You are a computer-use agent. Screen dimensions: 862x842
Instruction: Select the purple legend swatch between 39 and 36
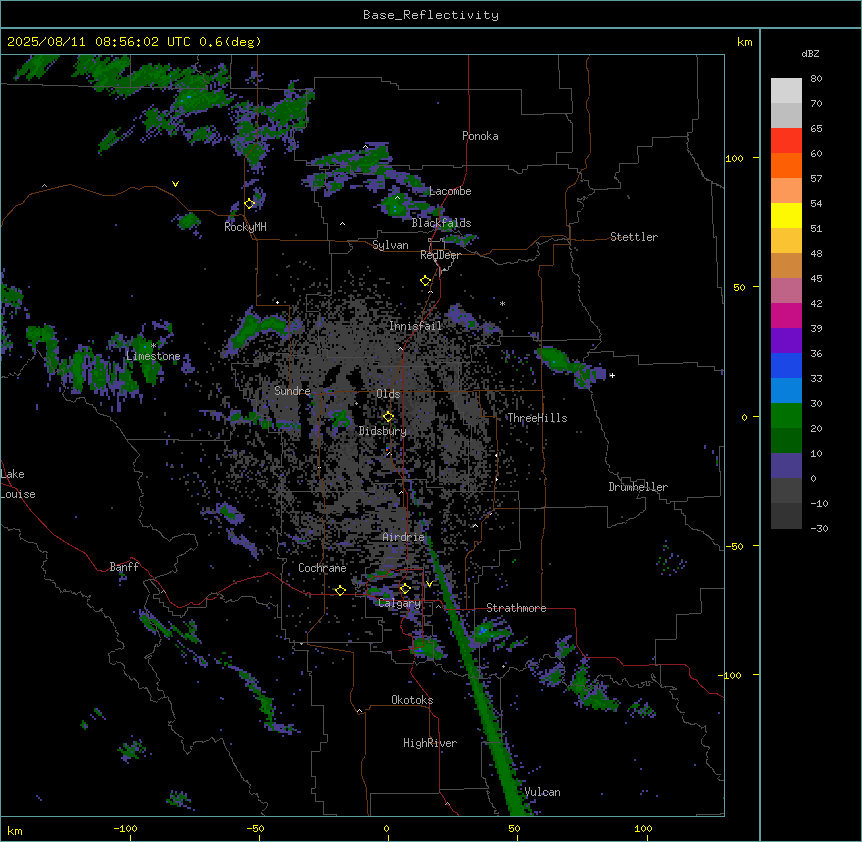click(x=786, y=341)
